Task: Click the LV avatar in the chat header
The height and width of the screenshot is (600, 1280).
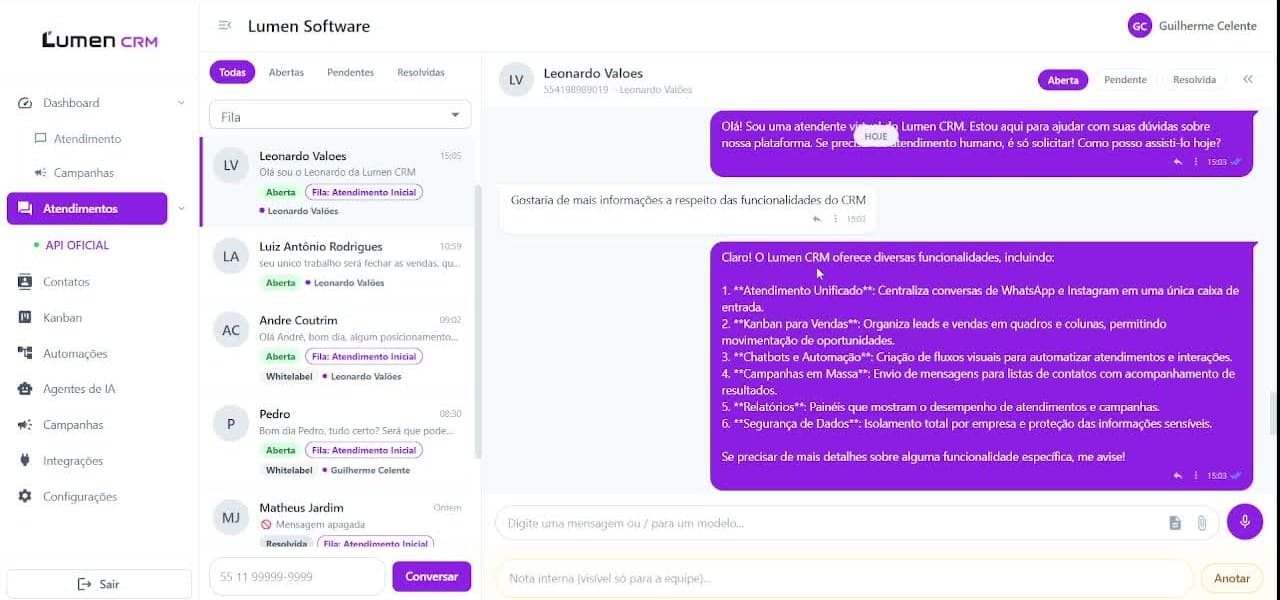Action: coord(516,80)
